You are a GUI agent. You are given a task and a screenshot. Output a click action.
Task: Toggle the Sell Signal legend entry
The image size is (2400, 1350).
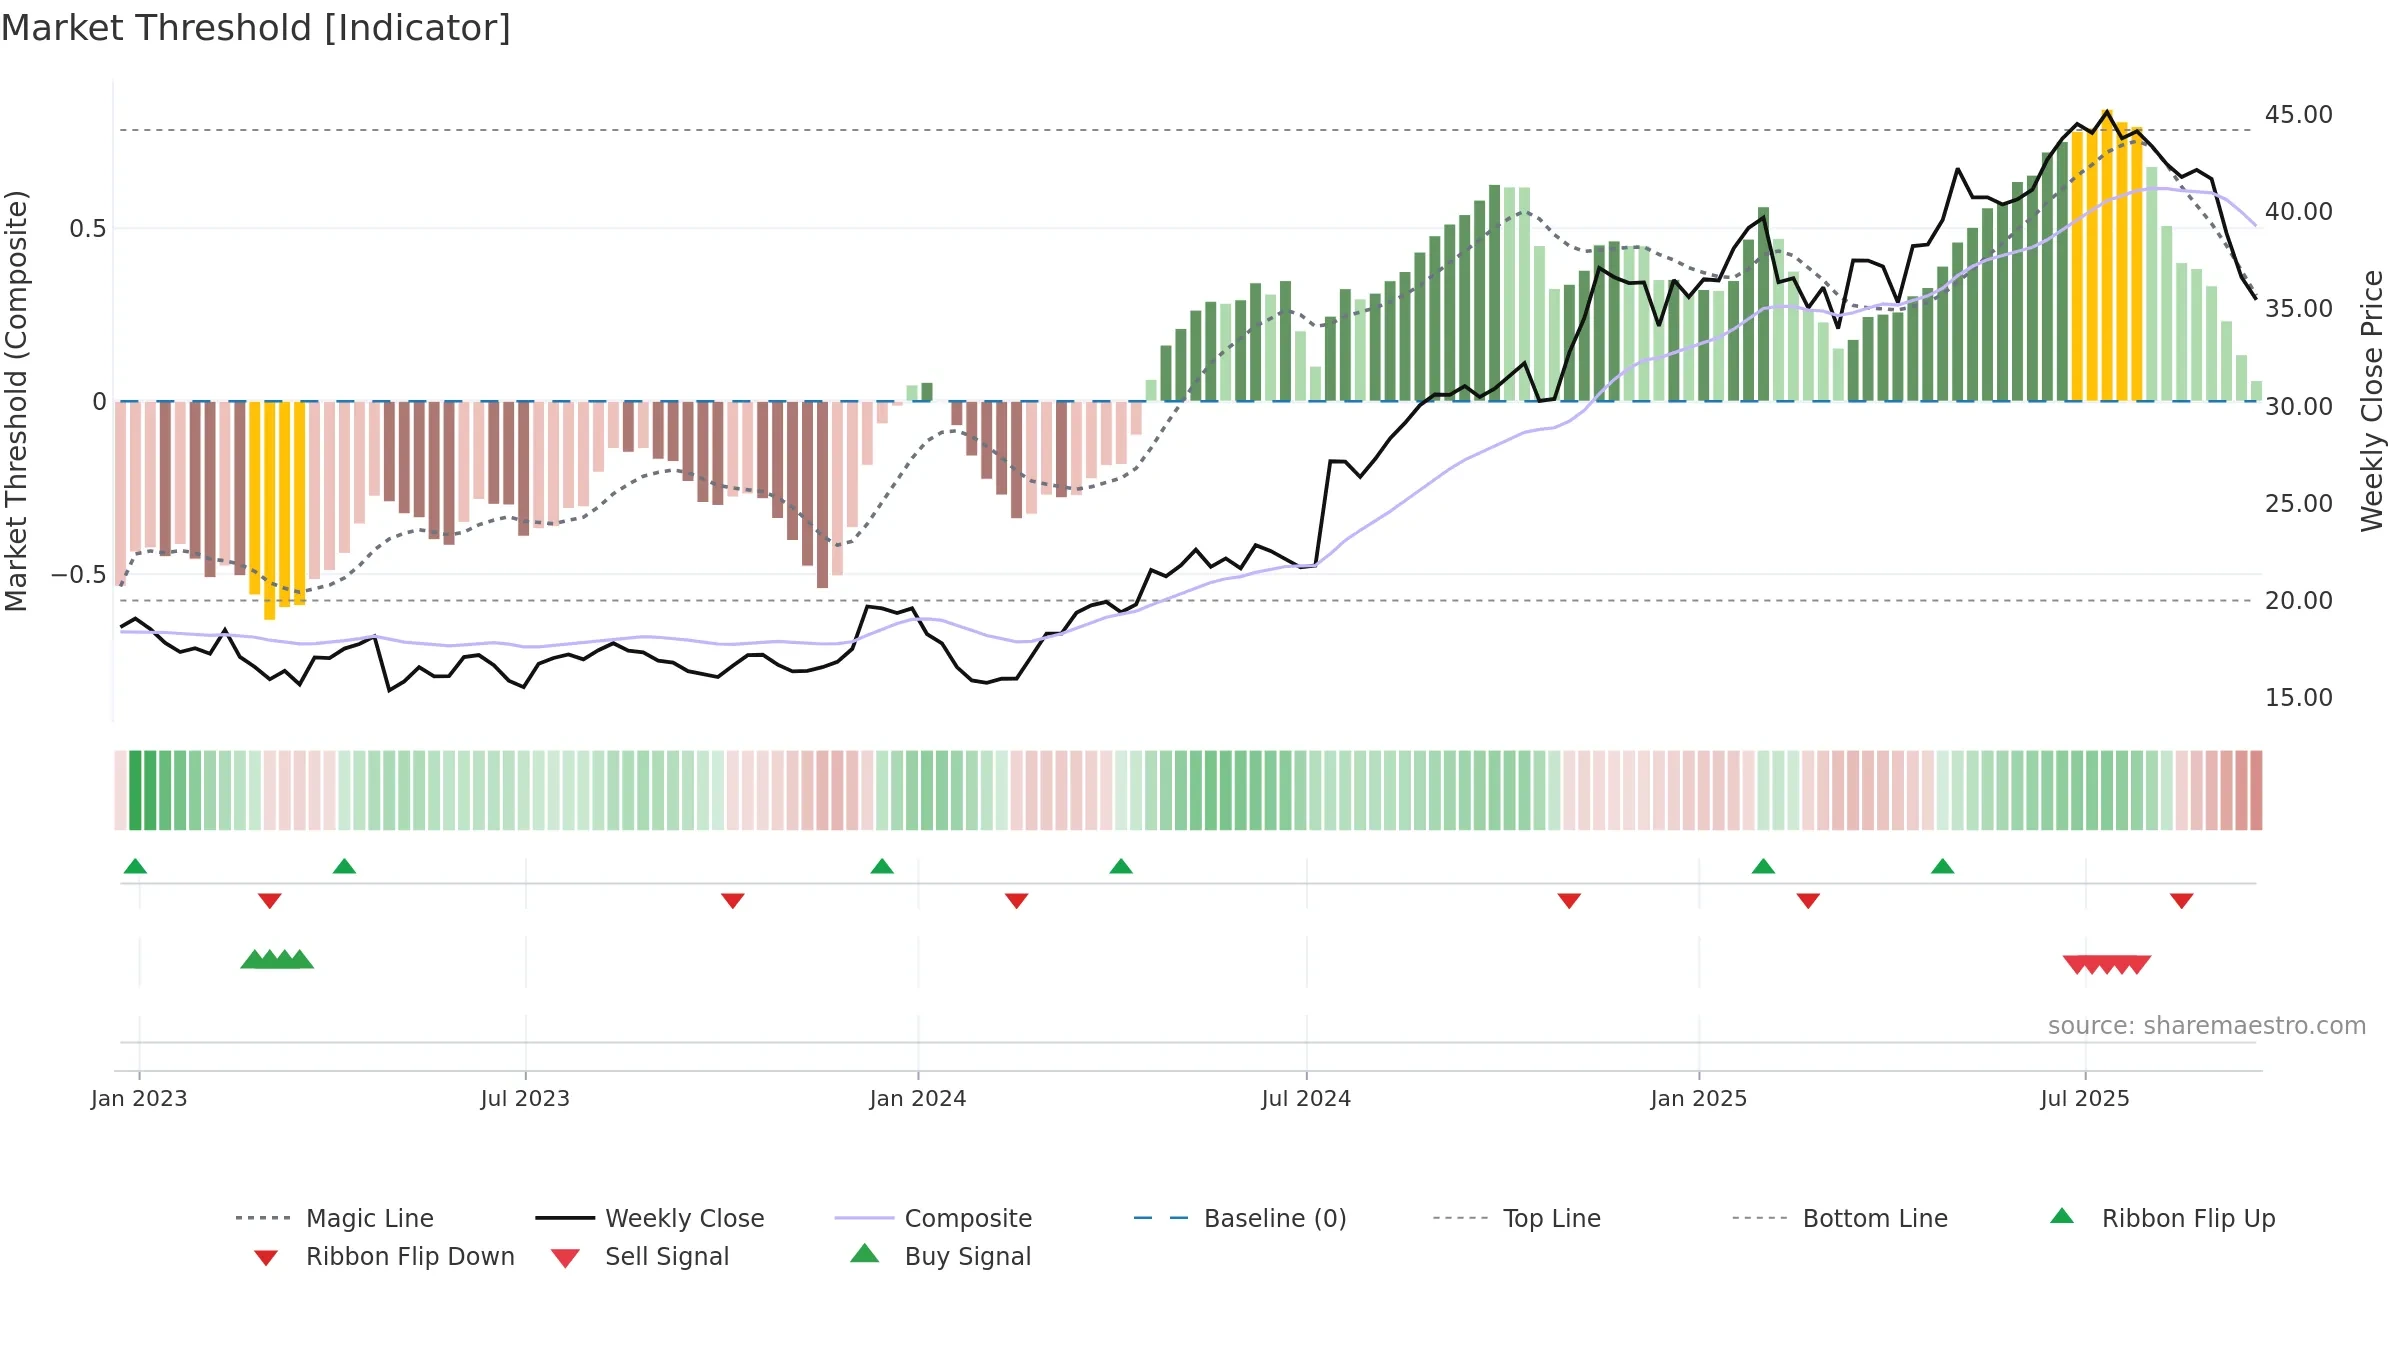click(640, 1256)
